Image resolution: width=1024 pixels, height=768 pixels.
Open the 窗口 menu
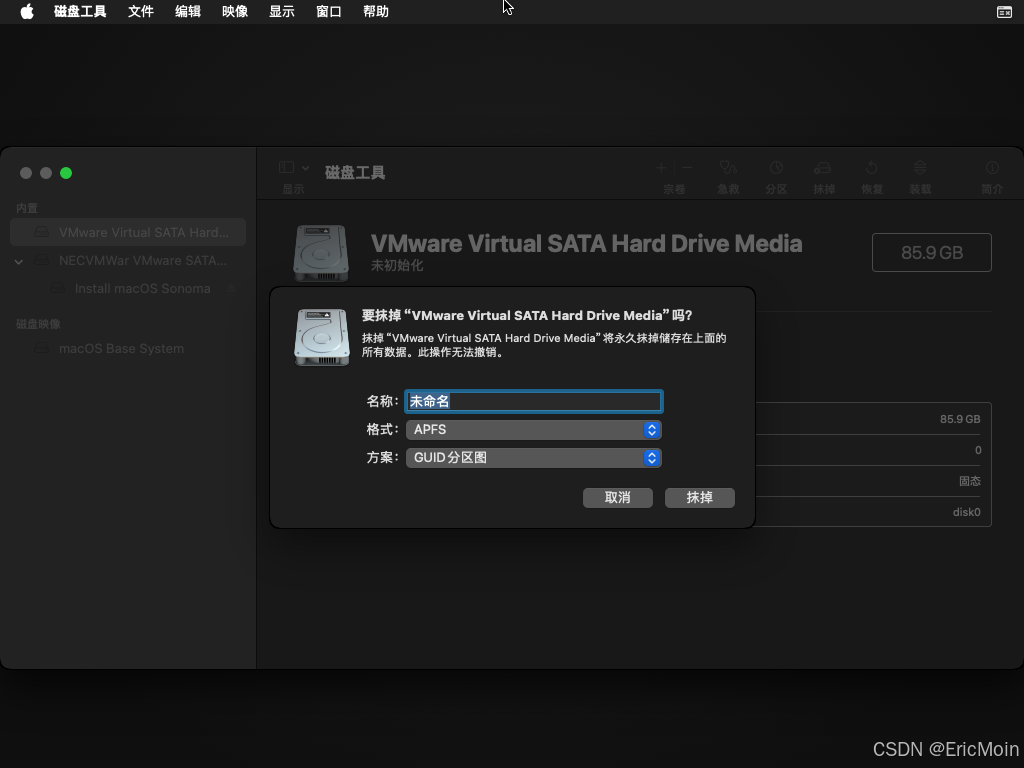(328, 12)
